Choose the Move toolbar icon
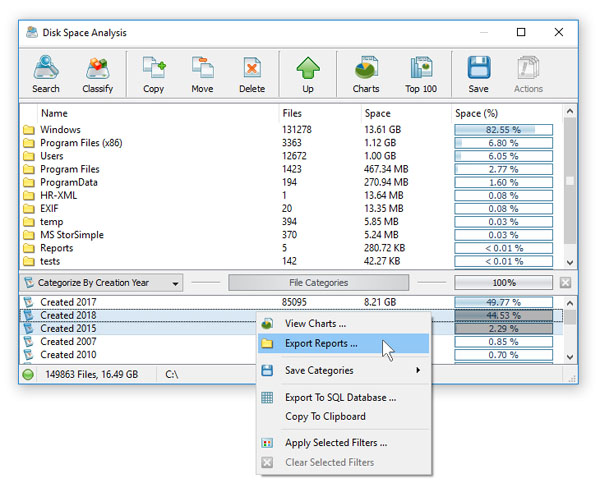The image size is (600, 483). [x=202, y=75]
